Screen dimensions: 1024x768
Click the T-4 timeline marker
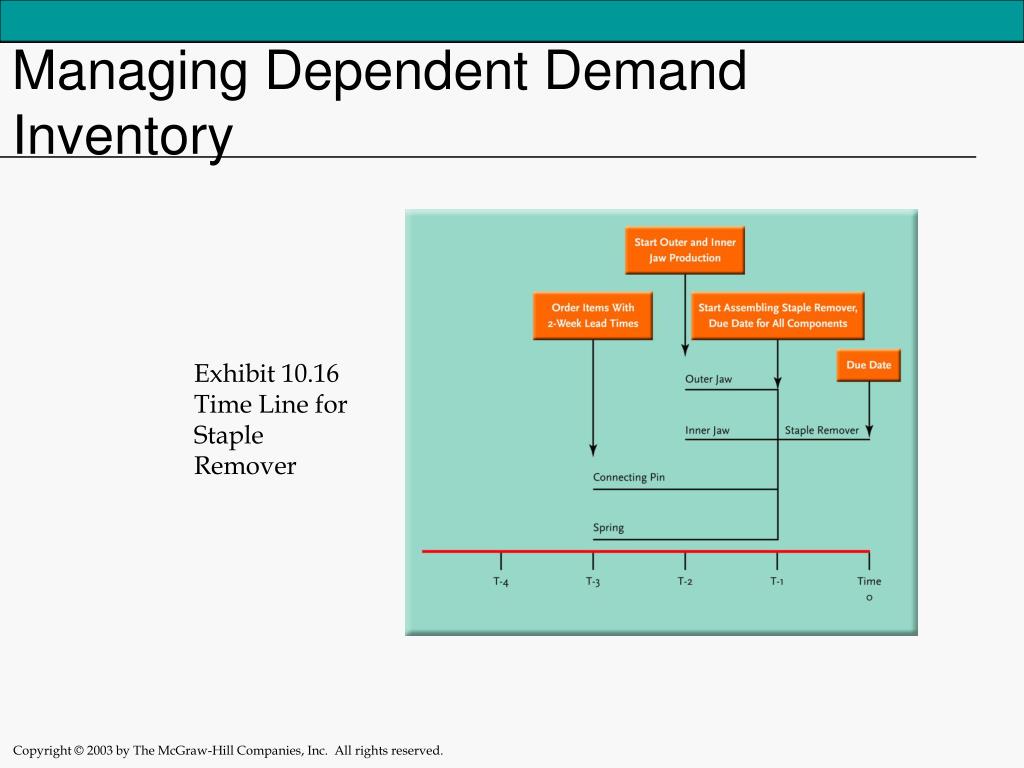(x=501, y=581)
